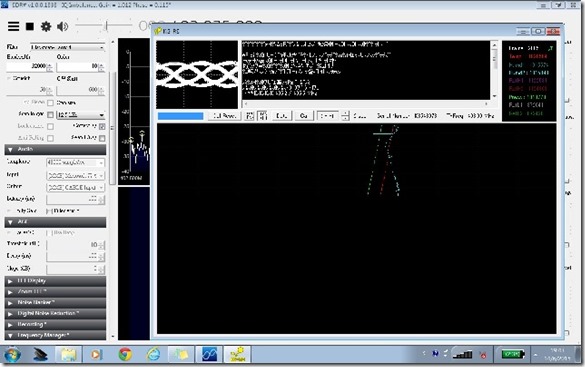The width and height of the screenshot is (585, 367).
Task: Switch to the SDR# taskbar icon
Action: (209, 354)
